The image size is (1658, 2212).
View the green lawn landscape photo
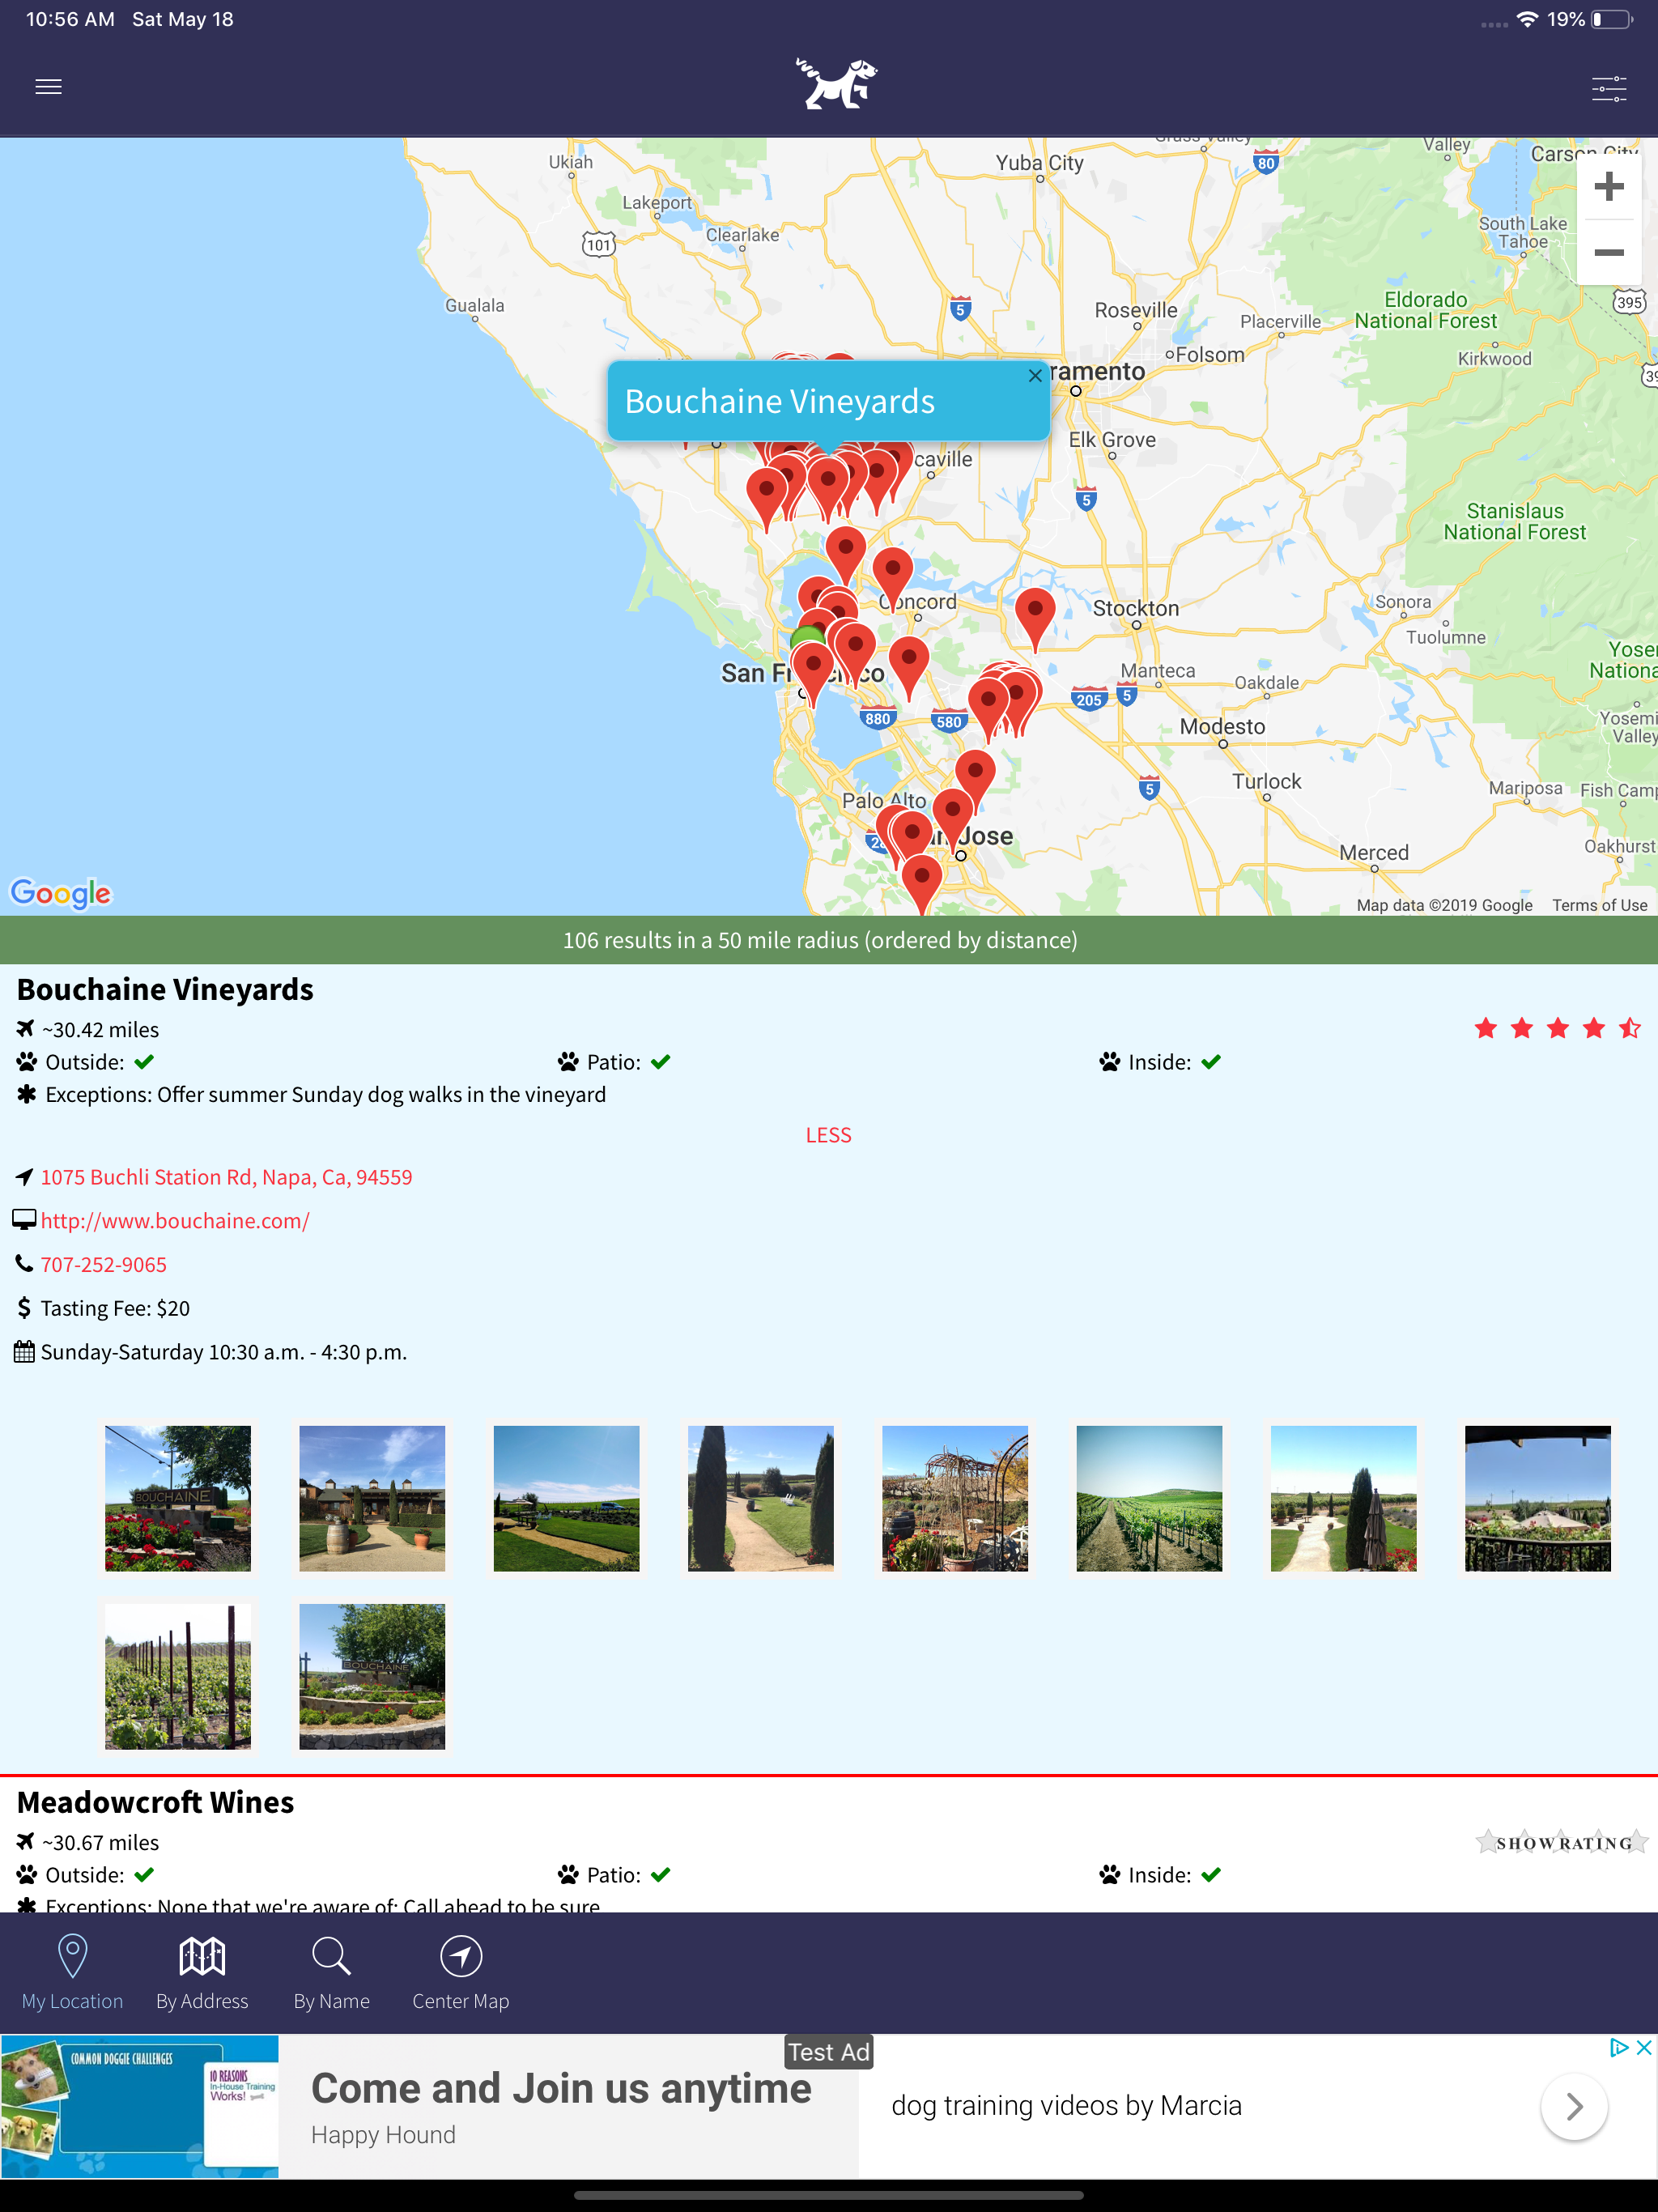[566, 1498]
